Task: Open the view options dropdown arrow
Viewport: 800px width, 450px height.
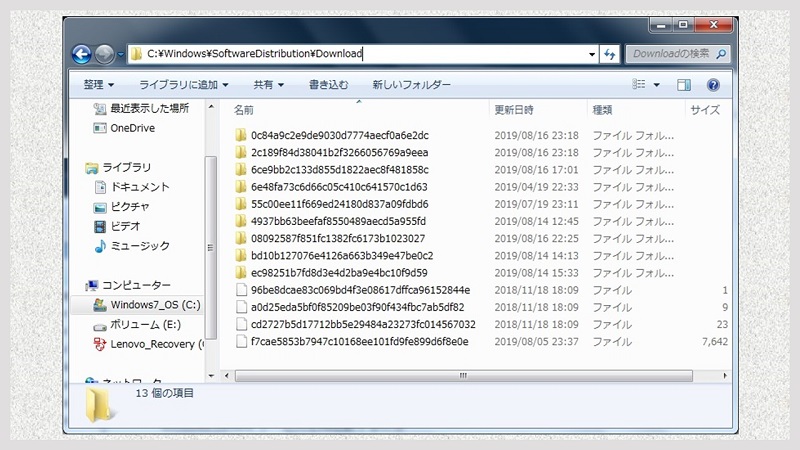Action: pos(657,85)
